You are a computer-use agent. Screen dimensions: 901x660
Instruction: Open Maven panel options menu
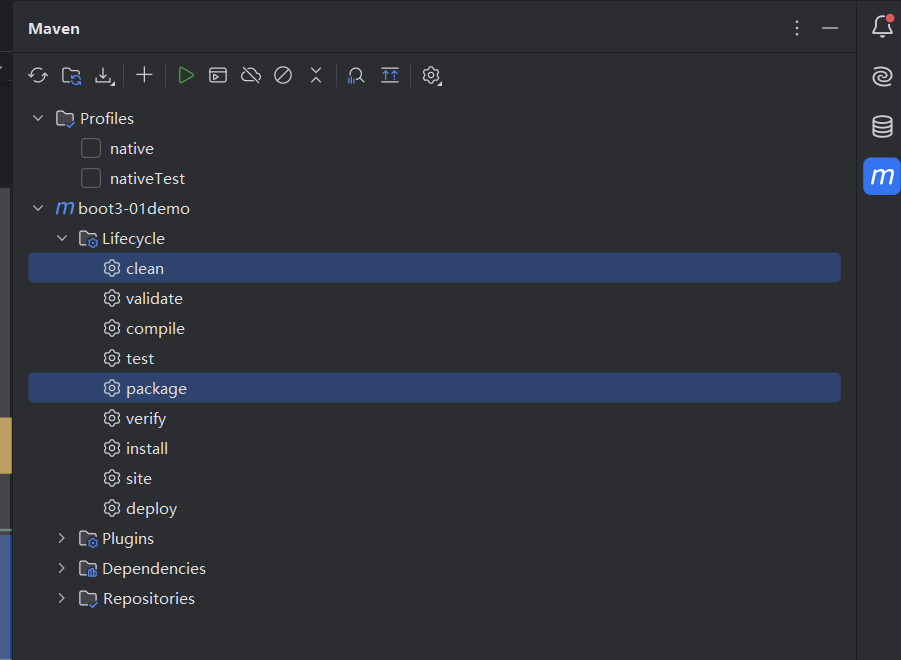click(x=797, y=28)
